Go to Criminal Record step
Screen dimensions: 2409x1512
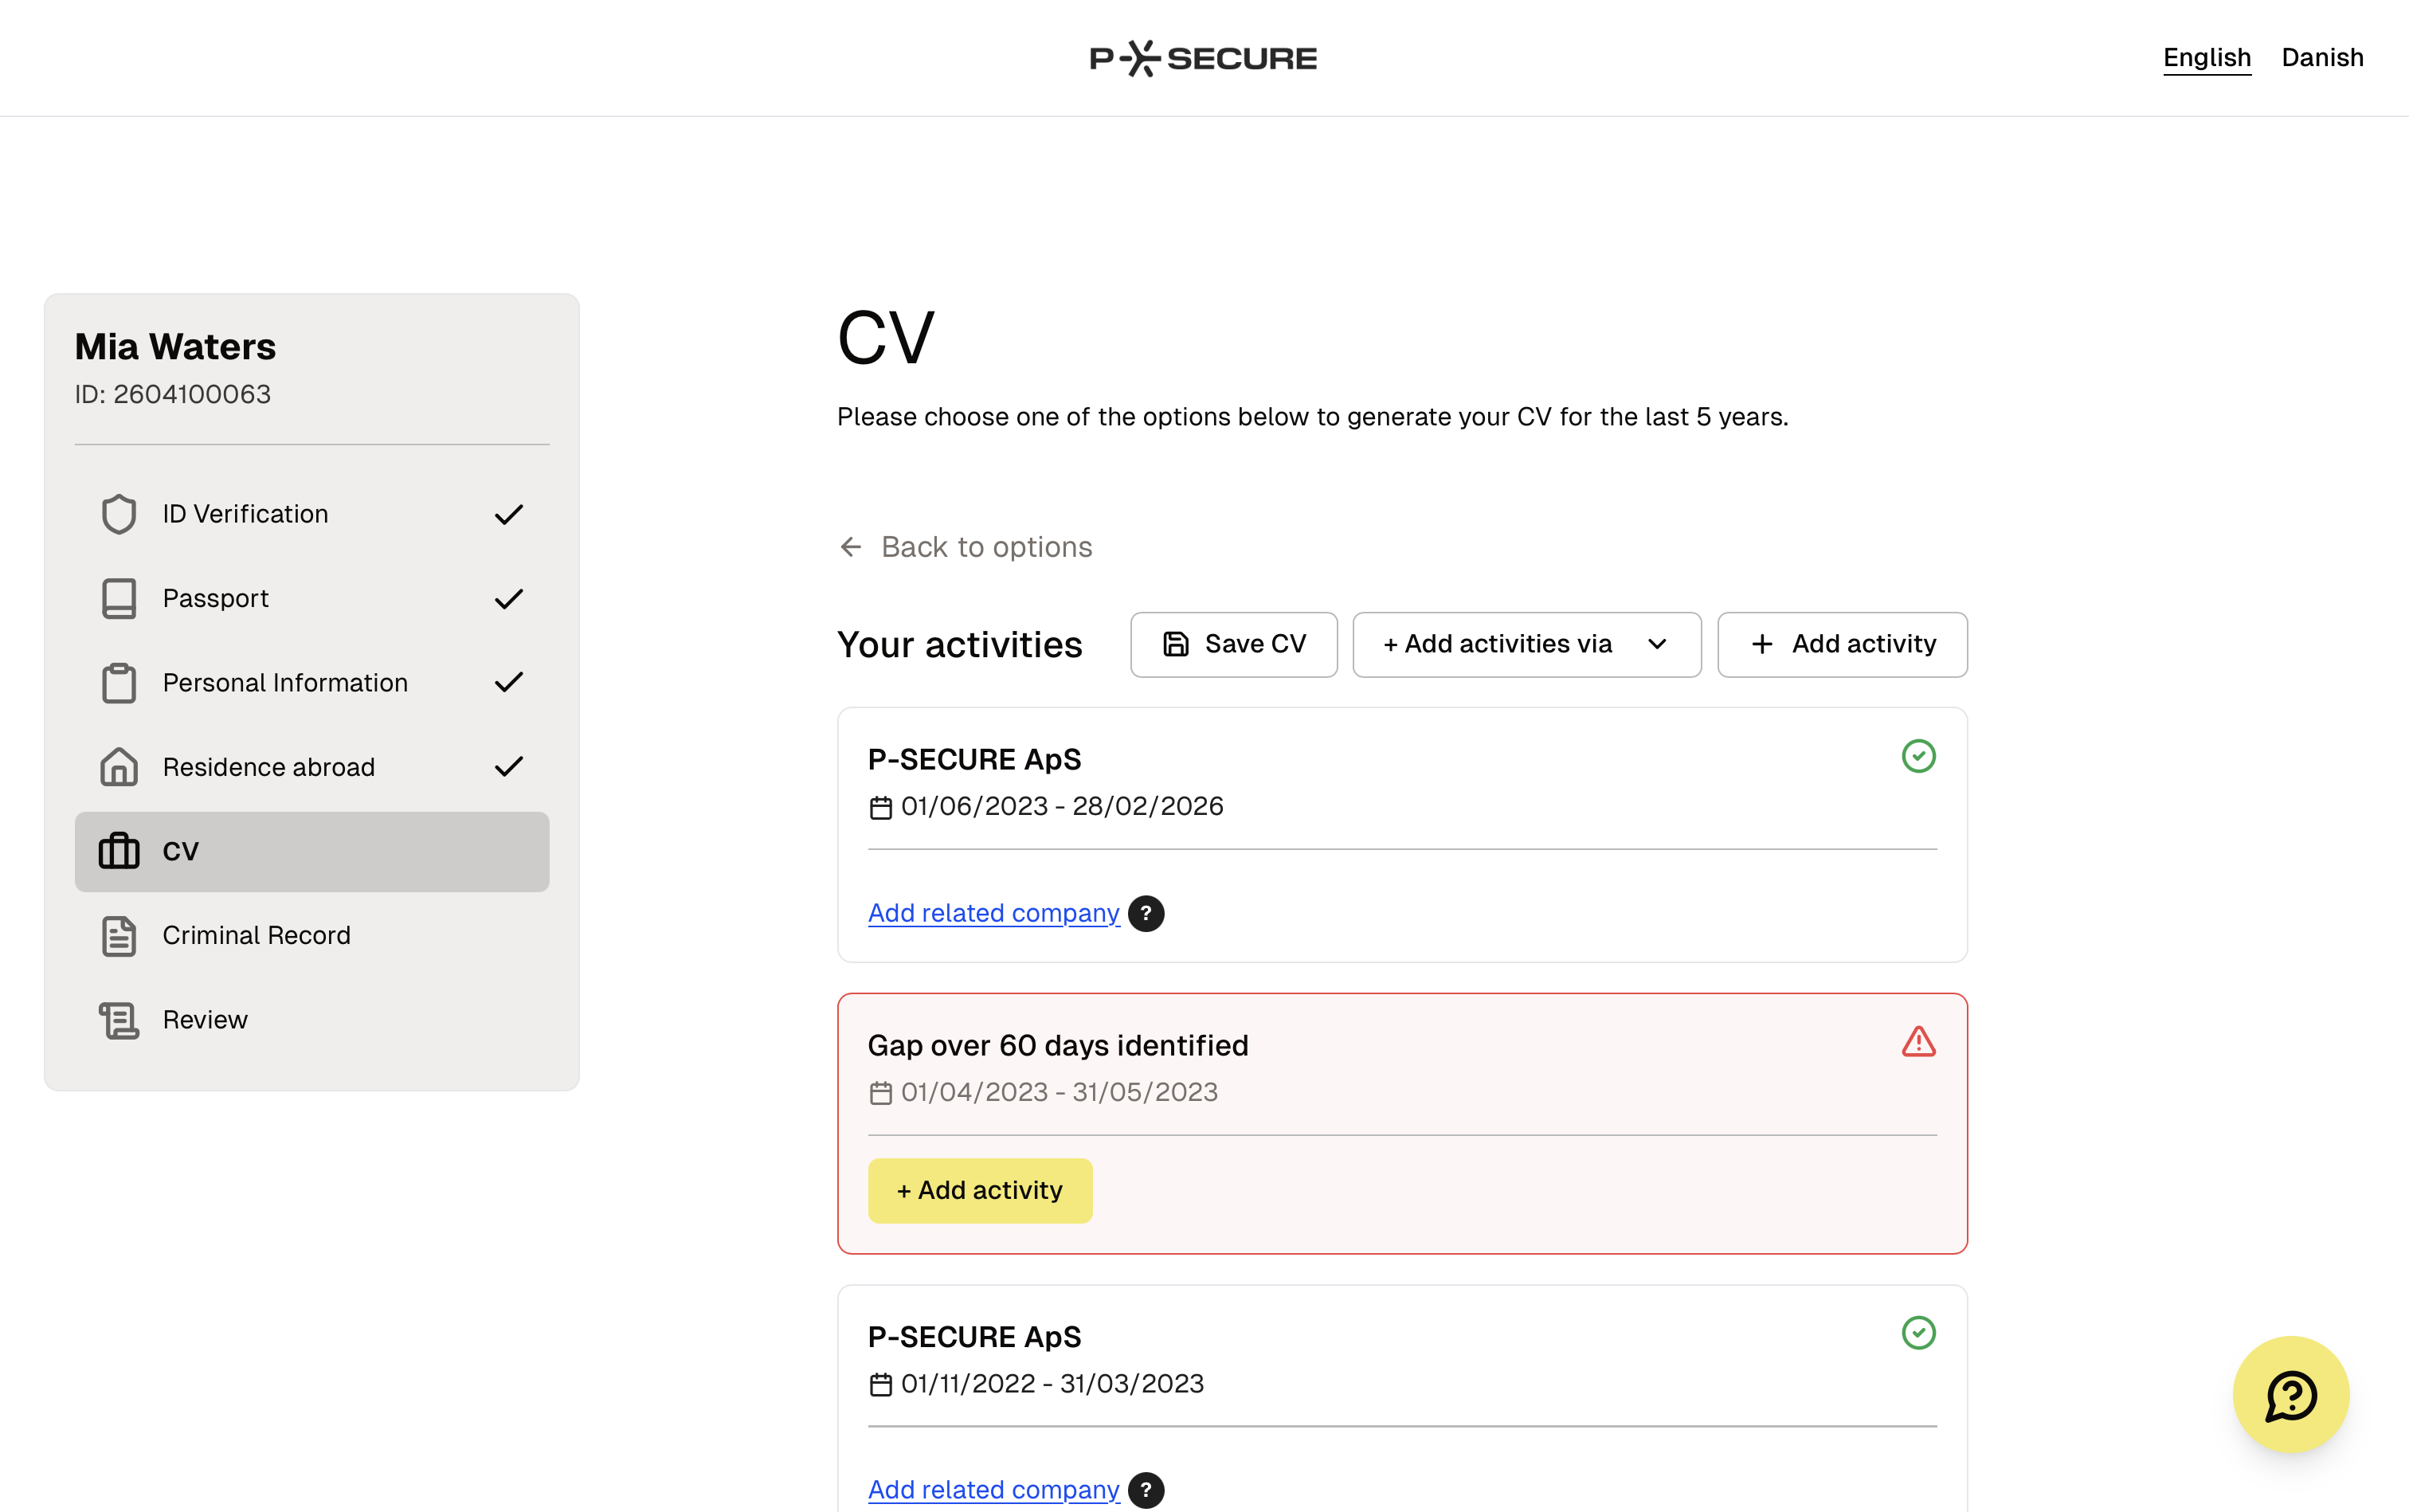tap(256, 936)
